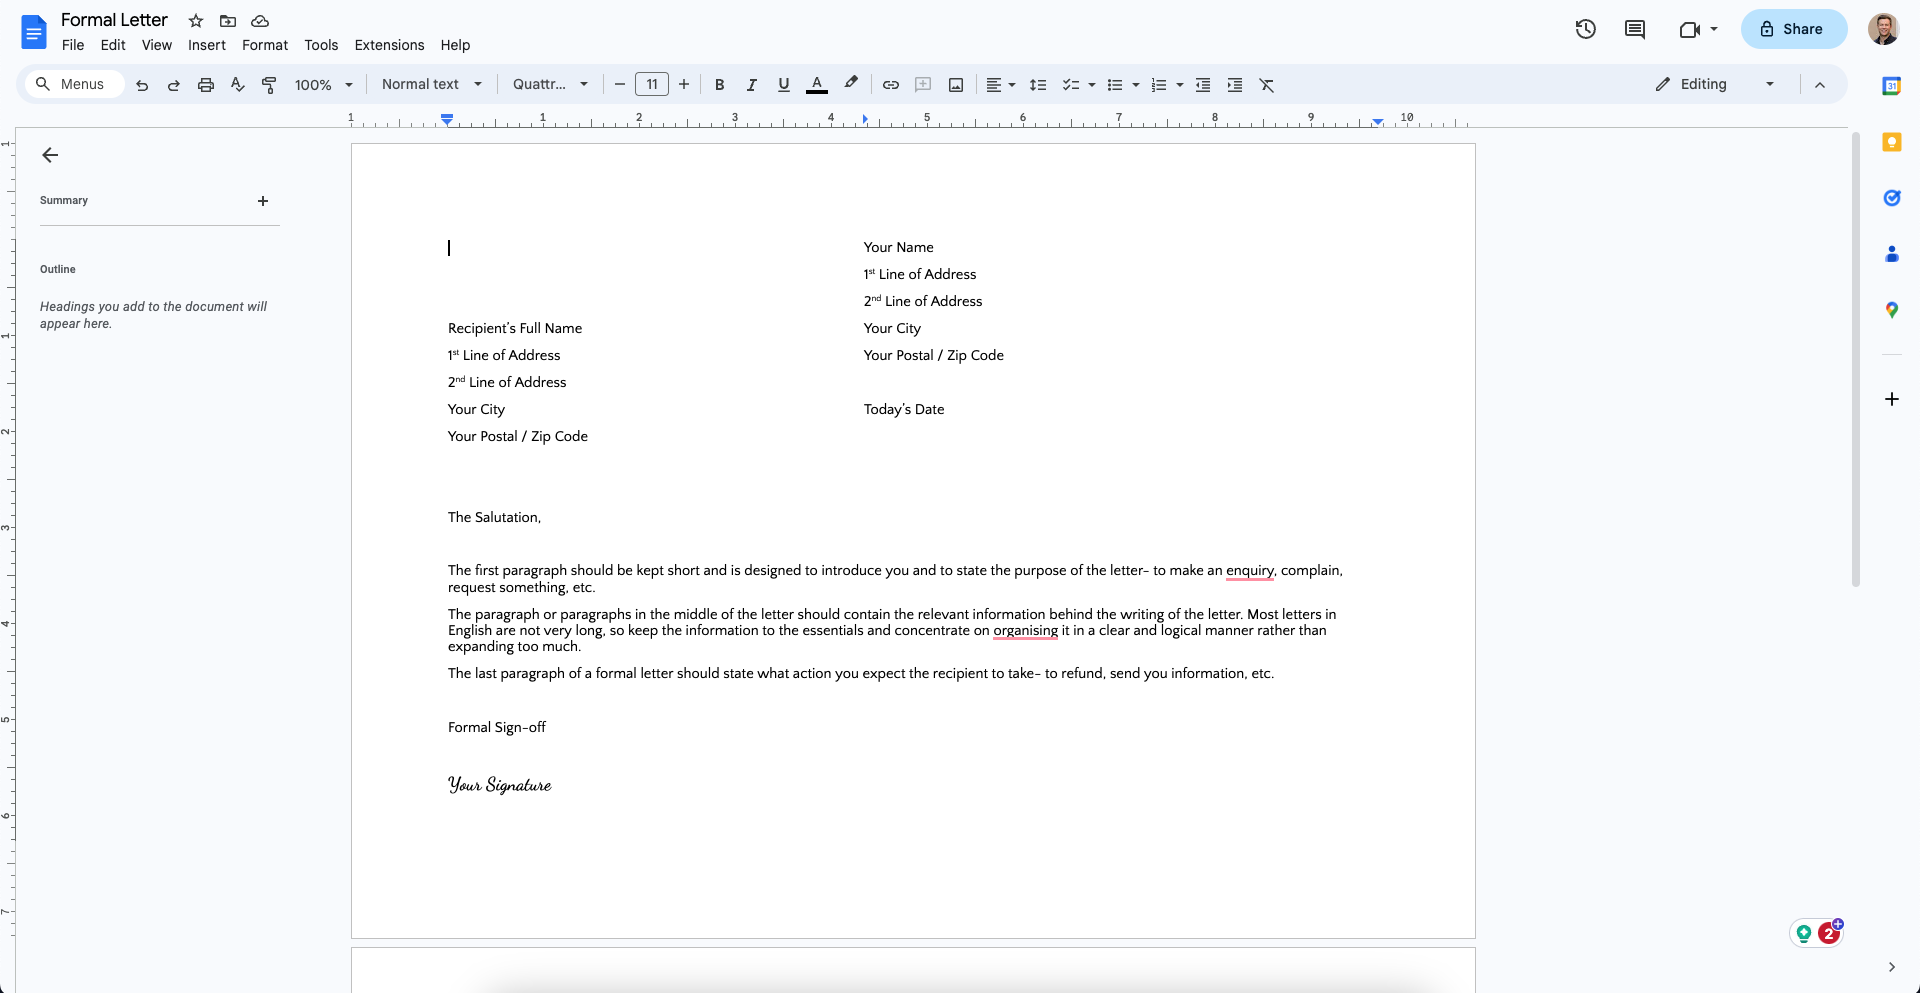This screenshot has height=993, width=1920.
Task: Toggle bold formatting
Action: (719, 85)
